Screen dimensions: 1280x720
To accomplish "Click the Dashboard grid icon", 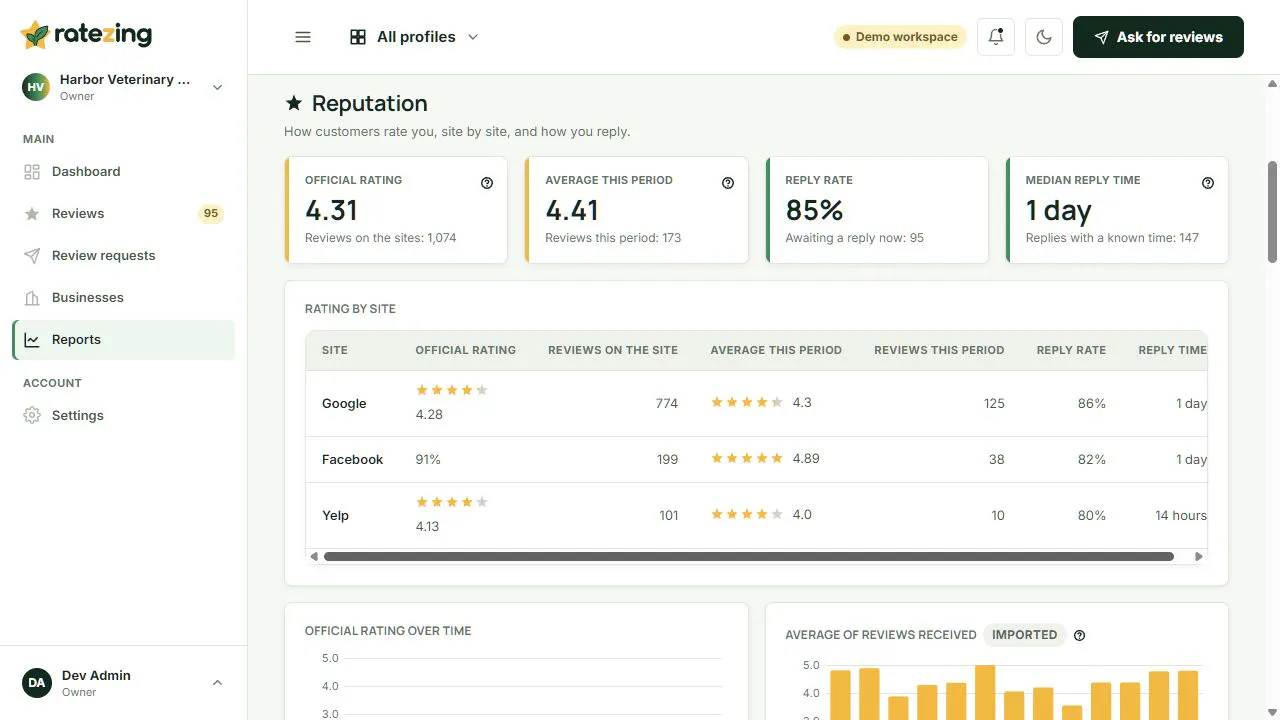I will tap(32, 172).
